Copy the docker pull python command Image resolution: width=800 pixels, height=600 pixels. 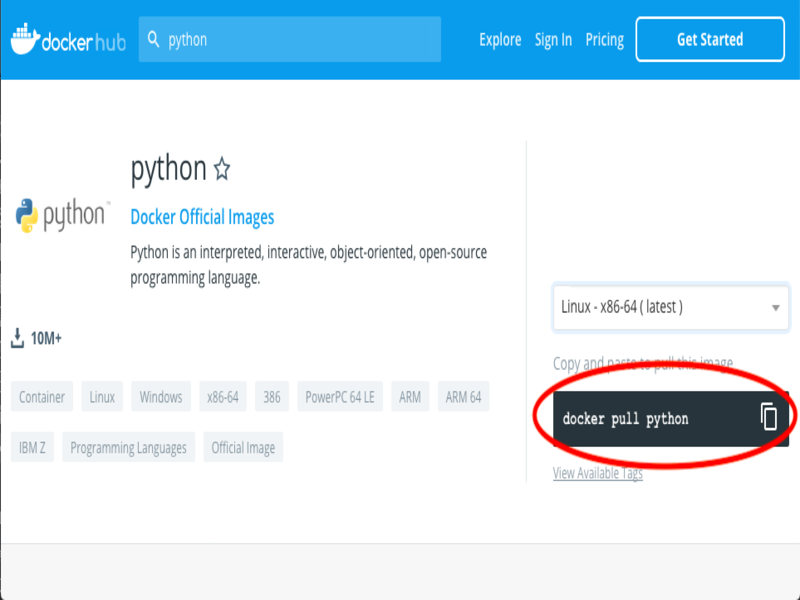[768, 416]
